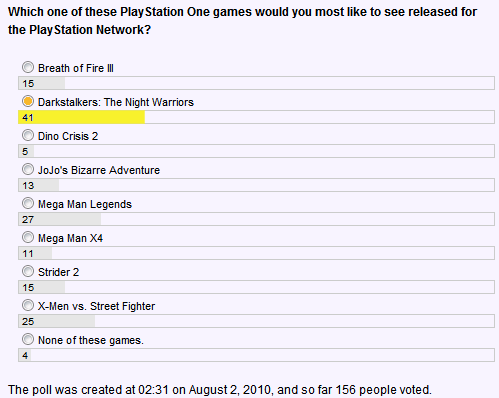Pick JoJo's Bizarre Adventure radio option
499x398 pixels.
tap(28, 169)
